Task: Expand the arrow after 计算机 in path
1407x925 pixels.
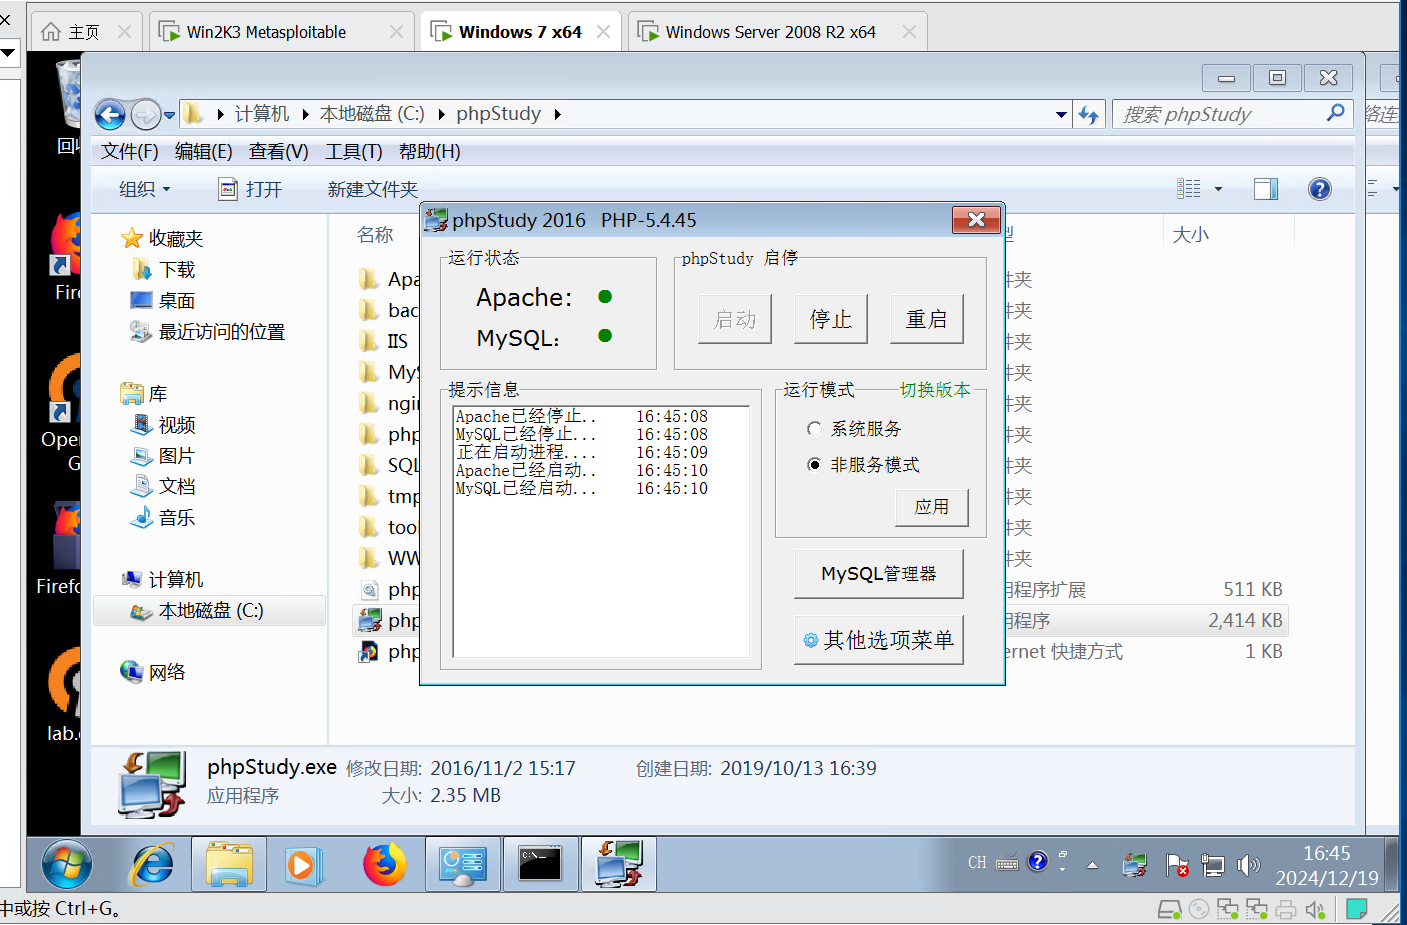Action: click(x=305, y=115)
